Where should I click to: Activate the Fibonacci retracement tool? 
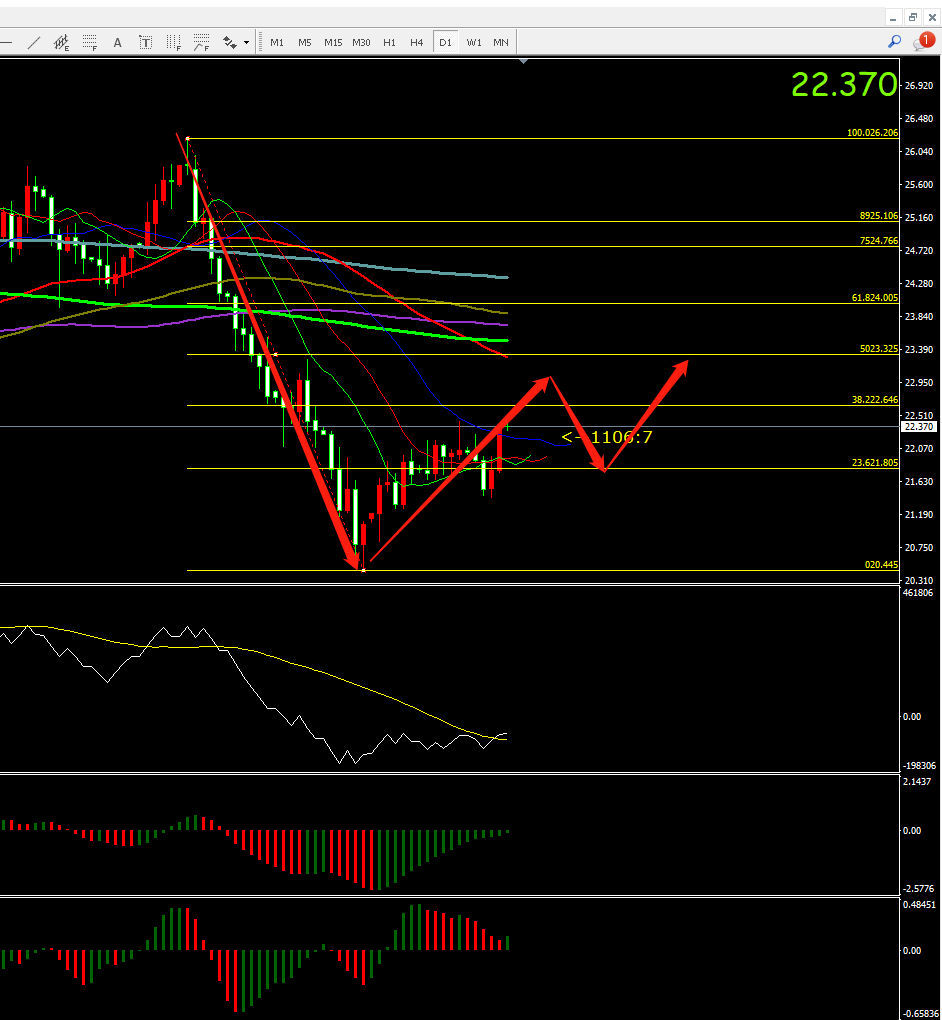(x=90, y=42)
